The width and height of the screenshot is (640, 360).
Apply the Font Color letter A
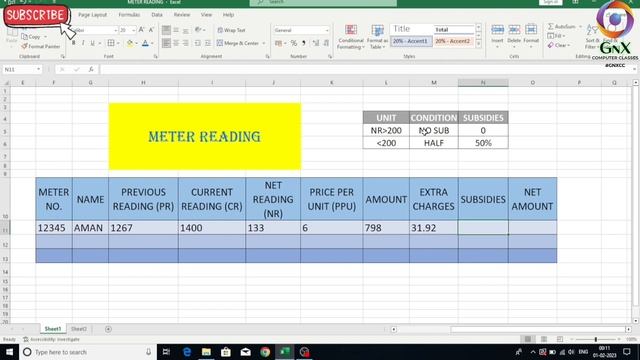[x=145, y=43]
